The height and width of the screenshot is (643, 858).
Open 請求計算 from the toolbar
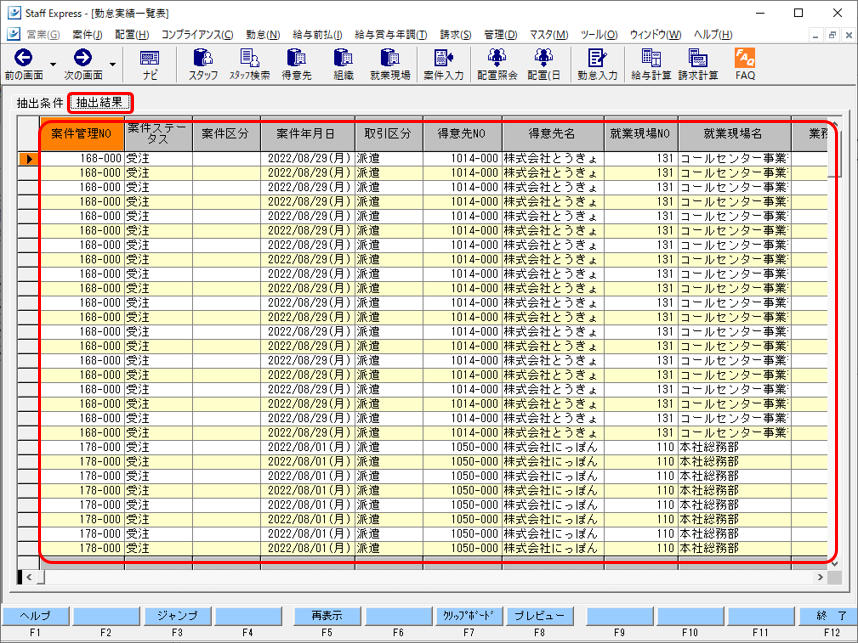coord(698,65)
